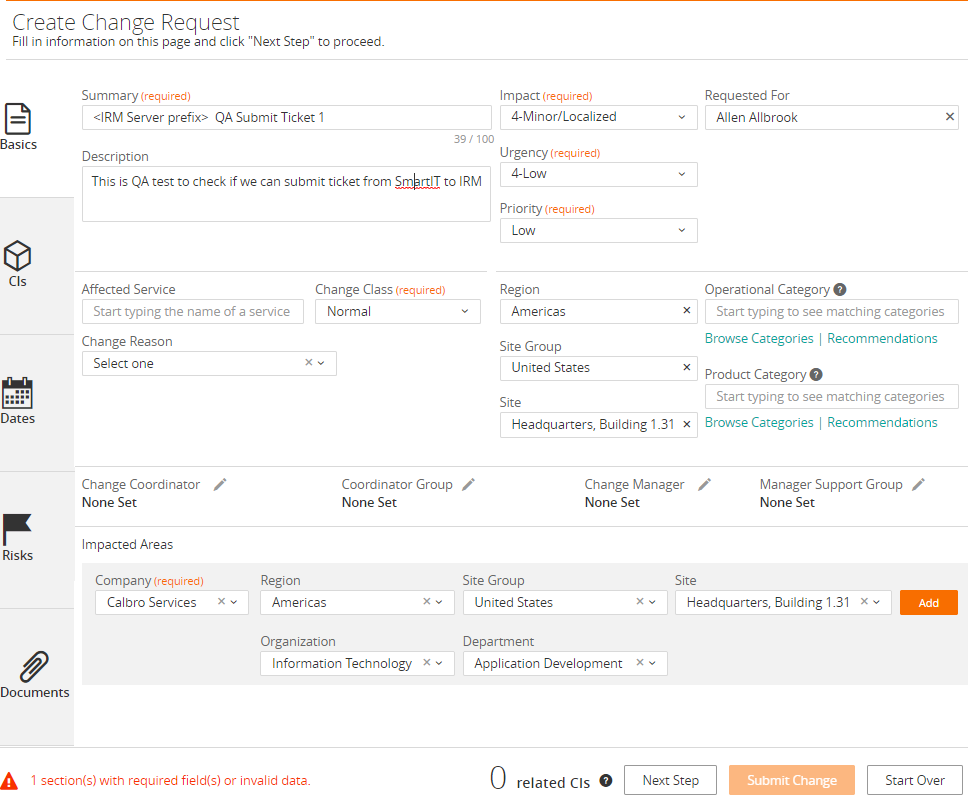Go to CIs section tab
This screenshot has width=968, height=797.
coord(18,264)
